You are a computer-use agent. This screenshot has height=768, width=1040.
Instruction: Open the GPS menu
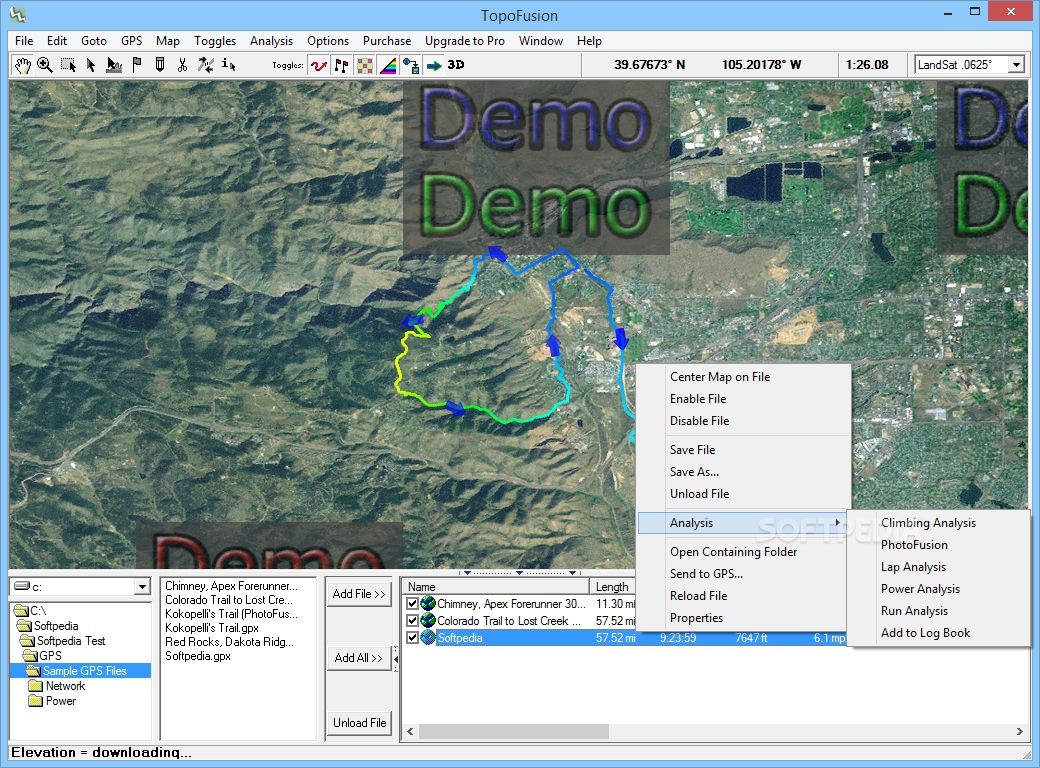(131, 40)
